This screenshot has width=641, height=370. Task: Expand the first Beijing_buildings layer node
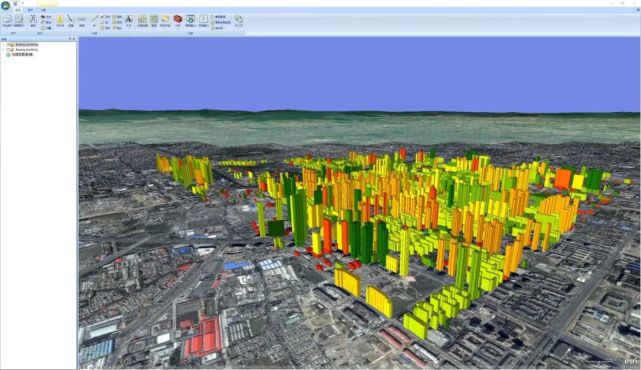click(x=3, y=45)
